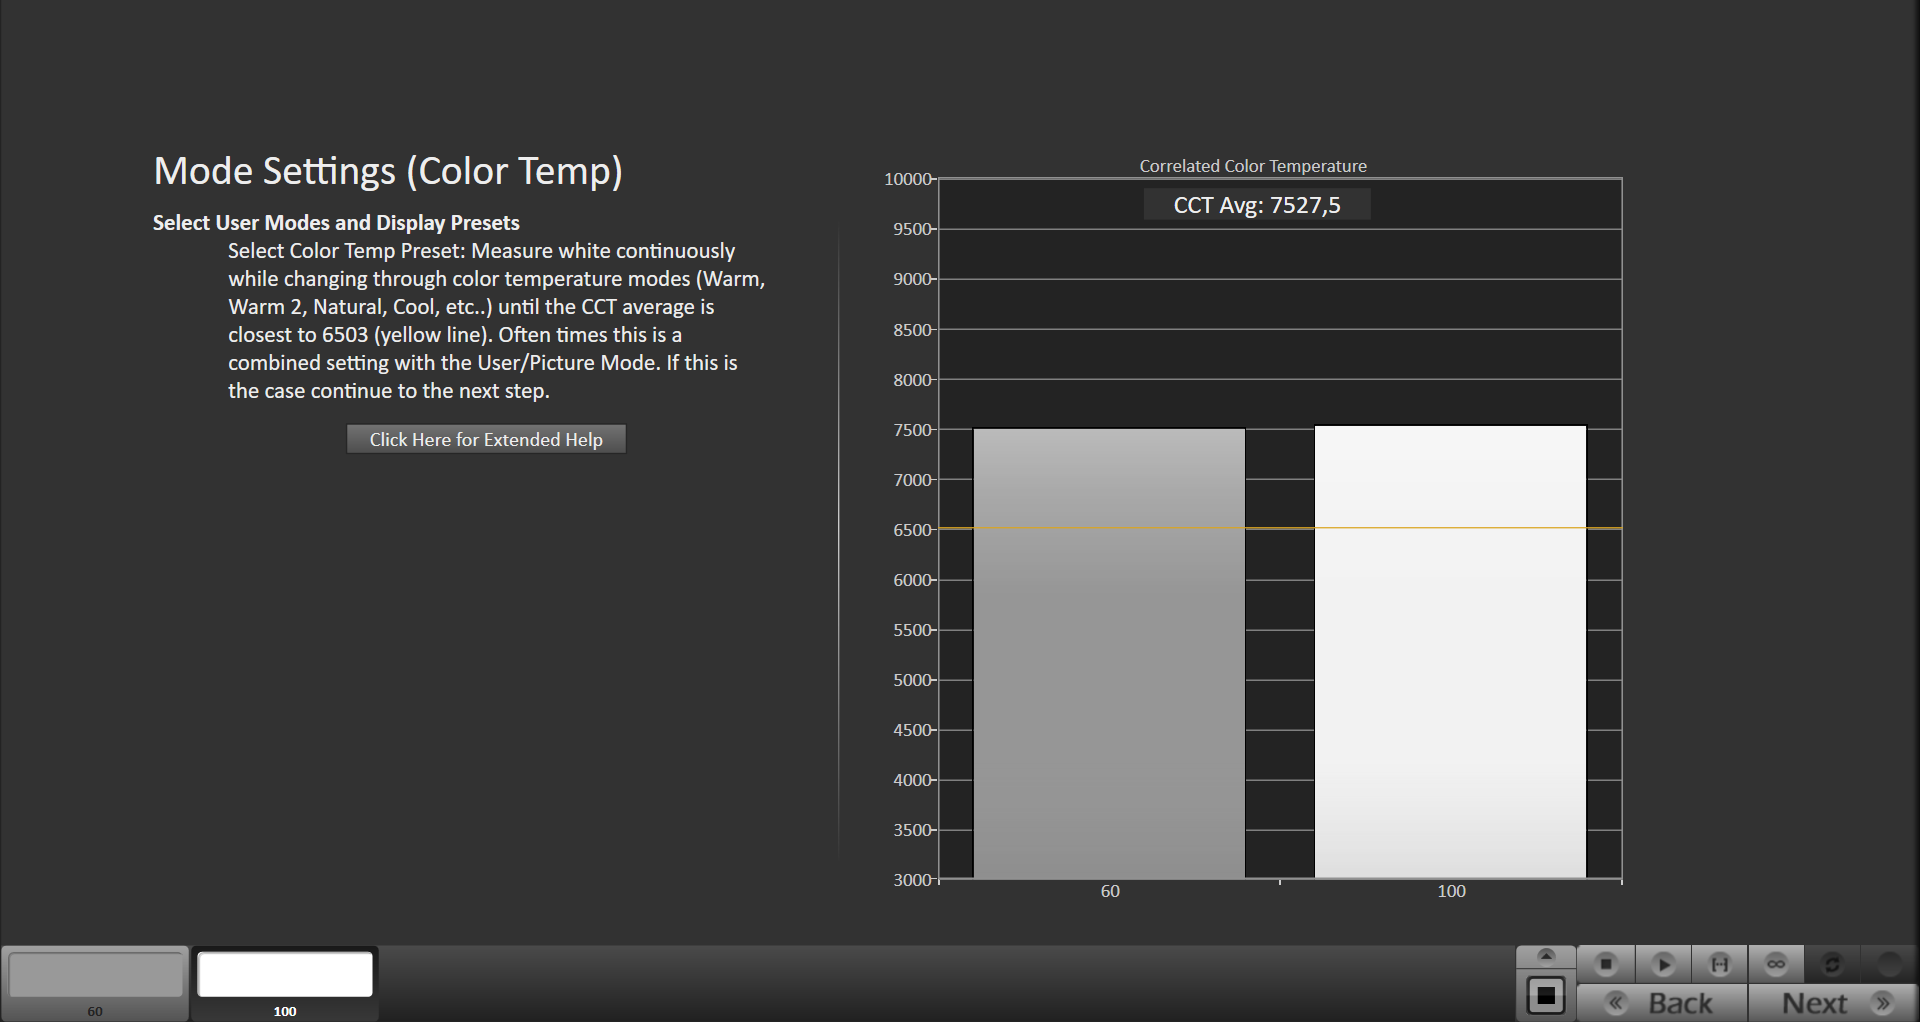Click the 6500 axis label
Viewport: 1920px width, 1022px height.
[912, 530]
